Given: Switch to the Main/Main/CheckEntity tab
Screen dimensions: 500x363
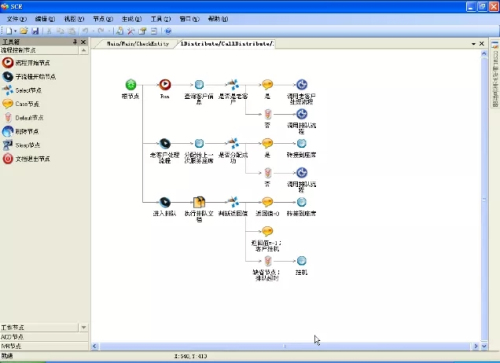Looking at the screenshot, I should click(x=137, y=44).
